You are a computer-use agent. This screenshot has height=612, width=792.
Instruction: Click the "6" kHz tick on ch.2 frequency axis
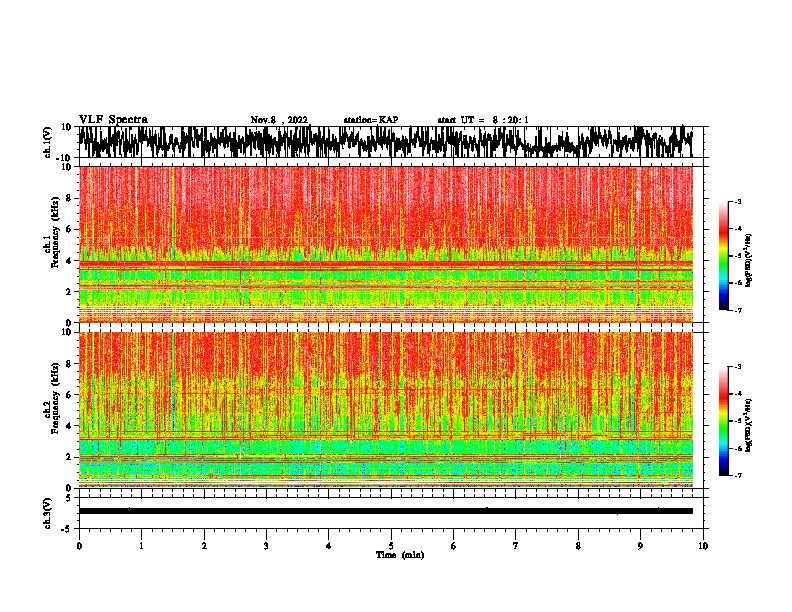coord(69,395)
